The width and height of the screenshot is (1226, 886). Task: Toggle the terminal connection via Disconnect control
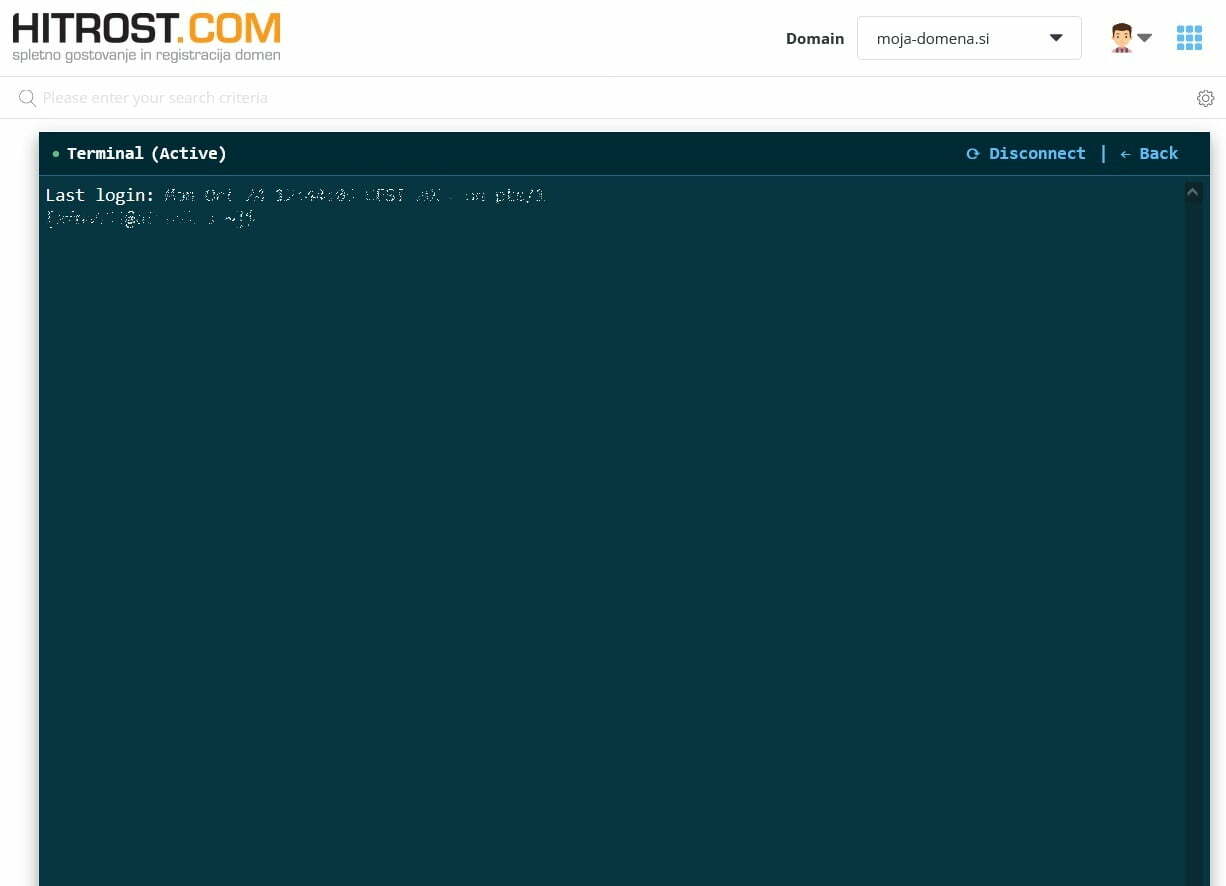click(x=1037, y=153)
